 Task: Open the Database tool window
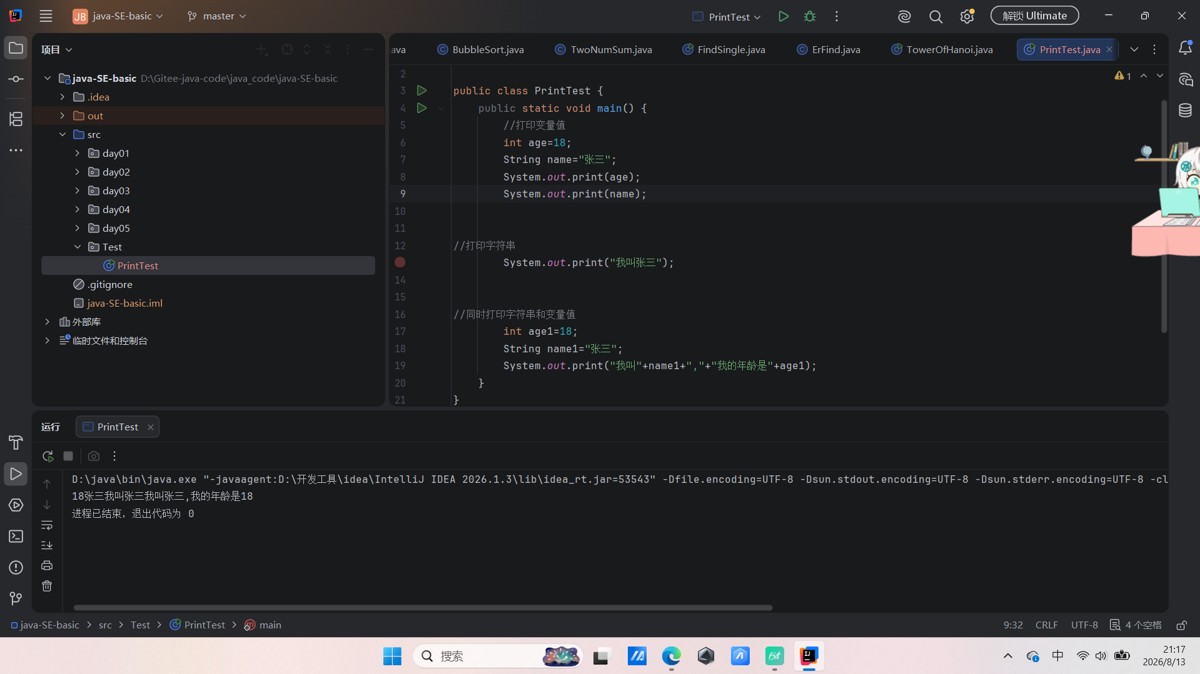[1185, 110]
